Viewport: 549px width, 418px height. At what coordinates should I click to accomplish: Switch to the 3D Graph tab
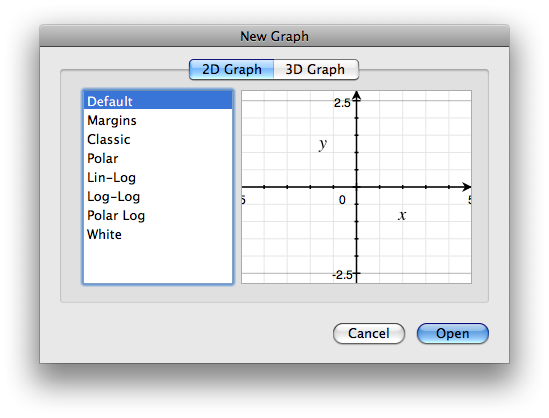click(x=316, y=69)
